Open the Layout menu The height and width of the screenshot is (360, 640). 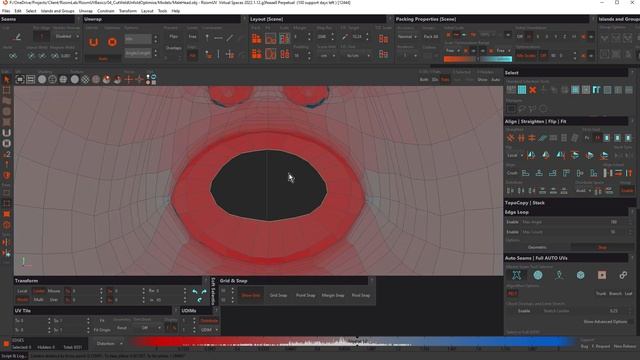pyautogui.click(x=147, y=11)
